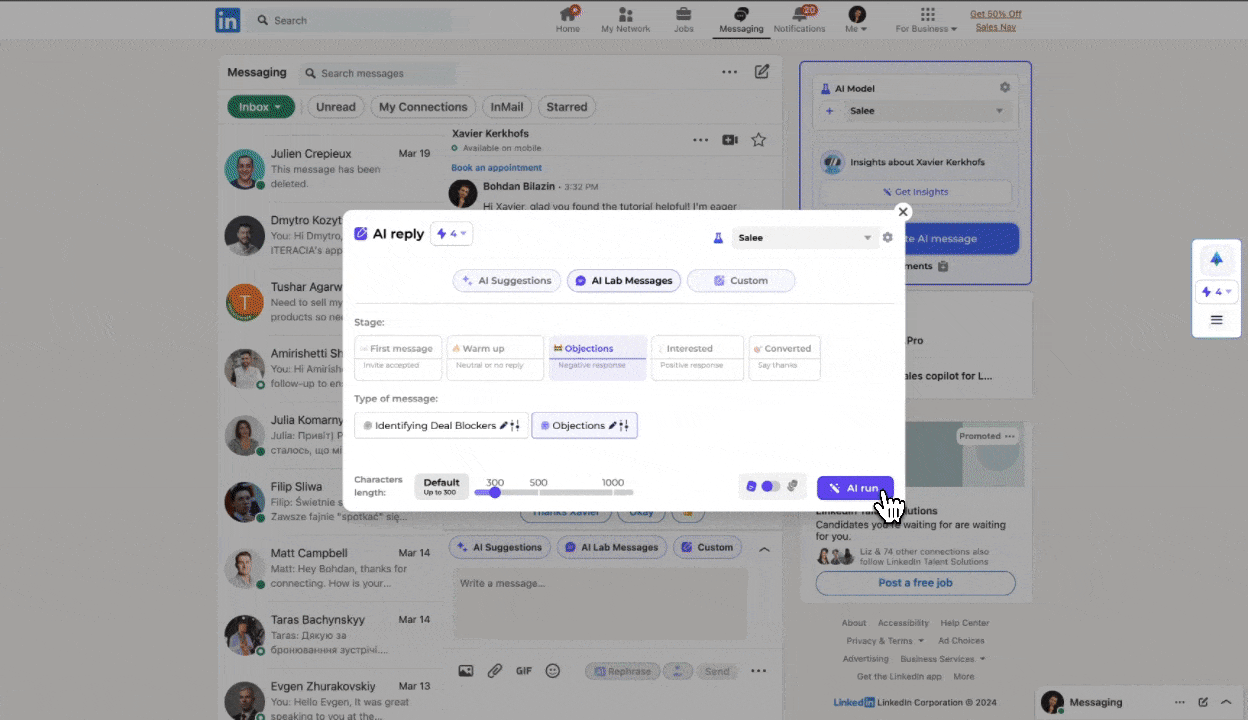Screen dimensions: 1248x720
Task: Attach an image in the message composer
Action: (x=466, y=671)
